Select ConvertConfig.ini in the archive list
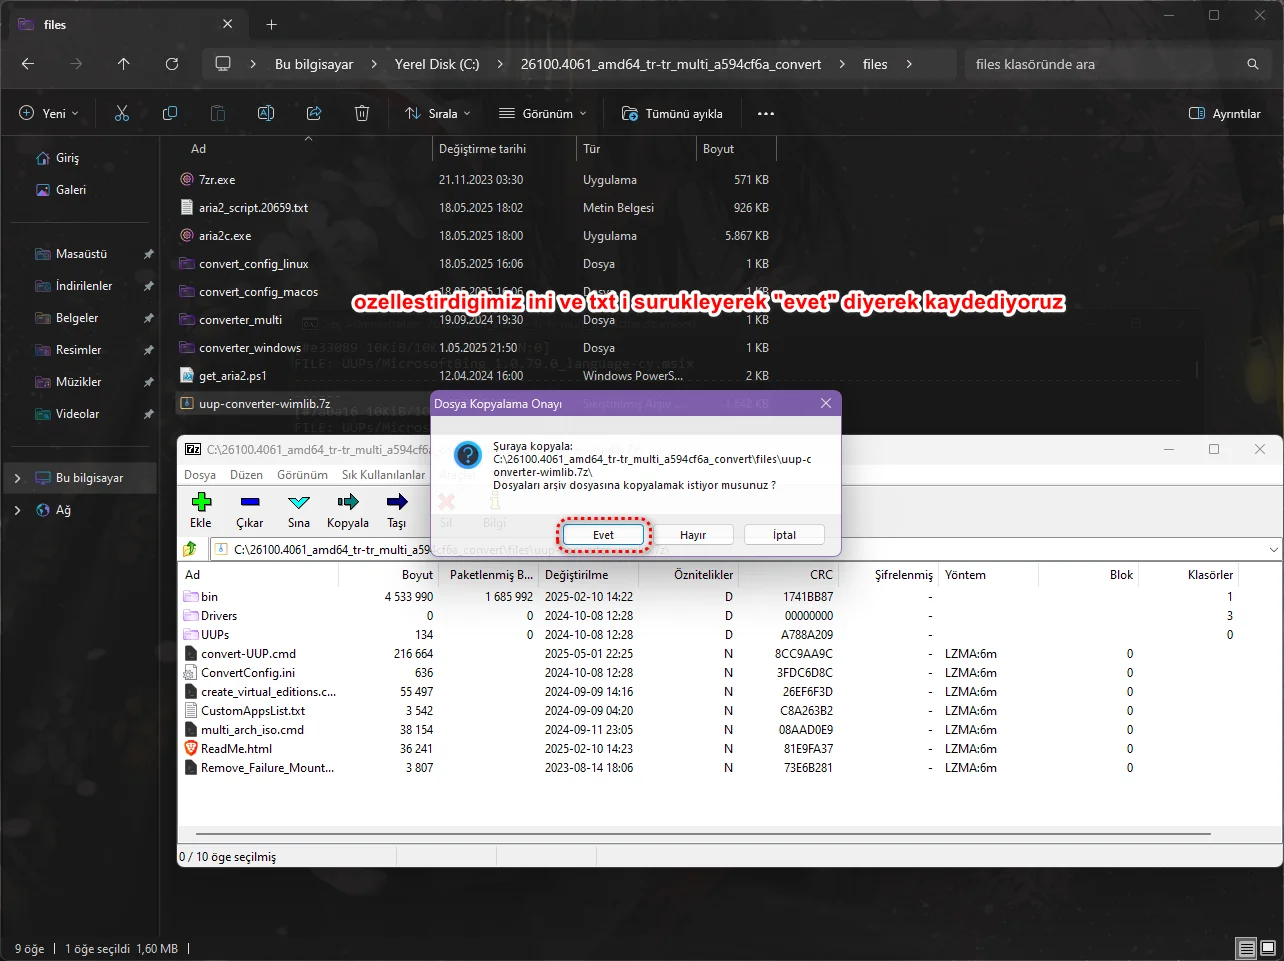 248,673
